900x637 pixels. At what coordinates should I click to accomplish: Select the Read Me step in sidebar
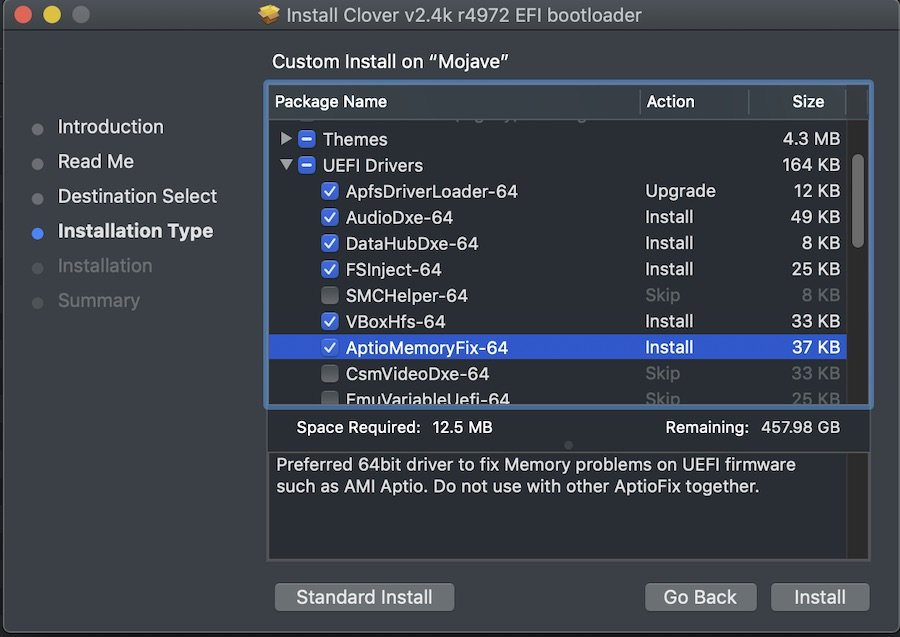coord(96,162)
